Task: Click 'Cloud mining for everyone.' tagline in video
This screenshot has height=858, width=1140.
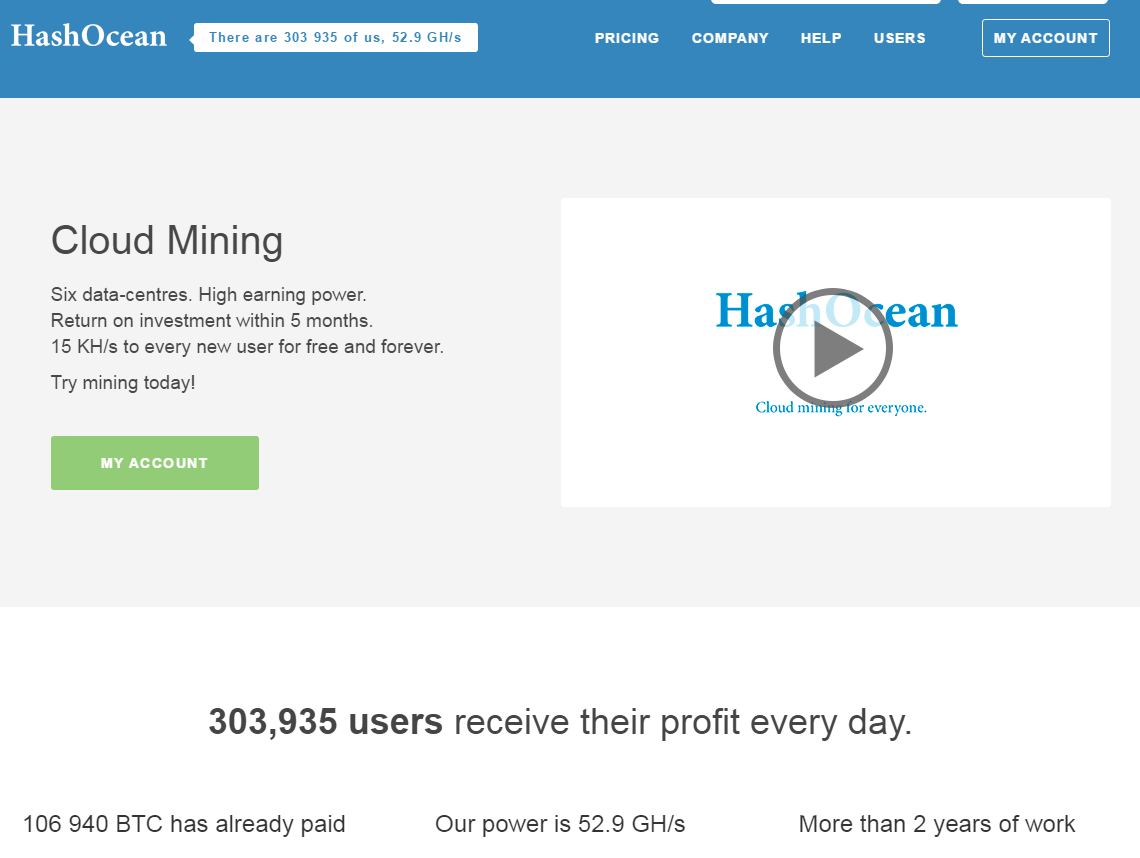Action: click(841, 408)
